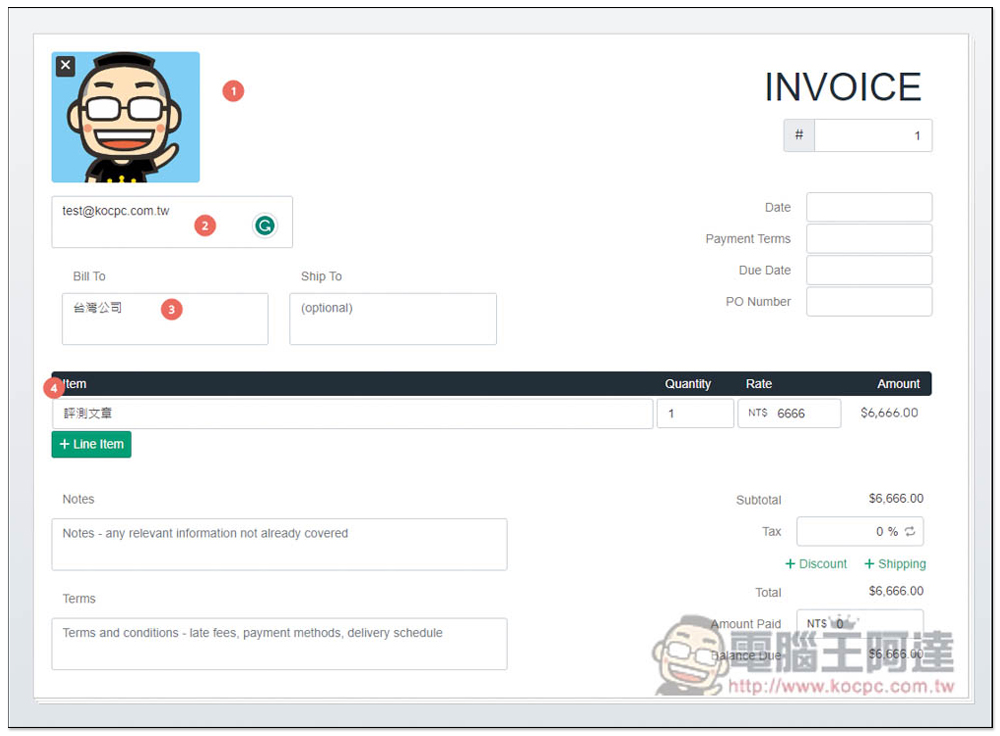Click the Payment Terms input
The width and height of the screenshot is (1000, 736).
pos(869,239)
